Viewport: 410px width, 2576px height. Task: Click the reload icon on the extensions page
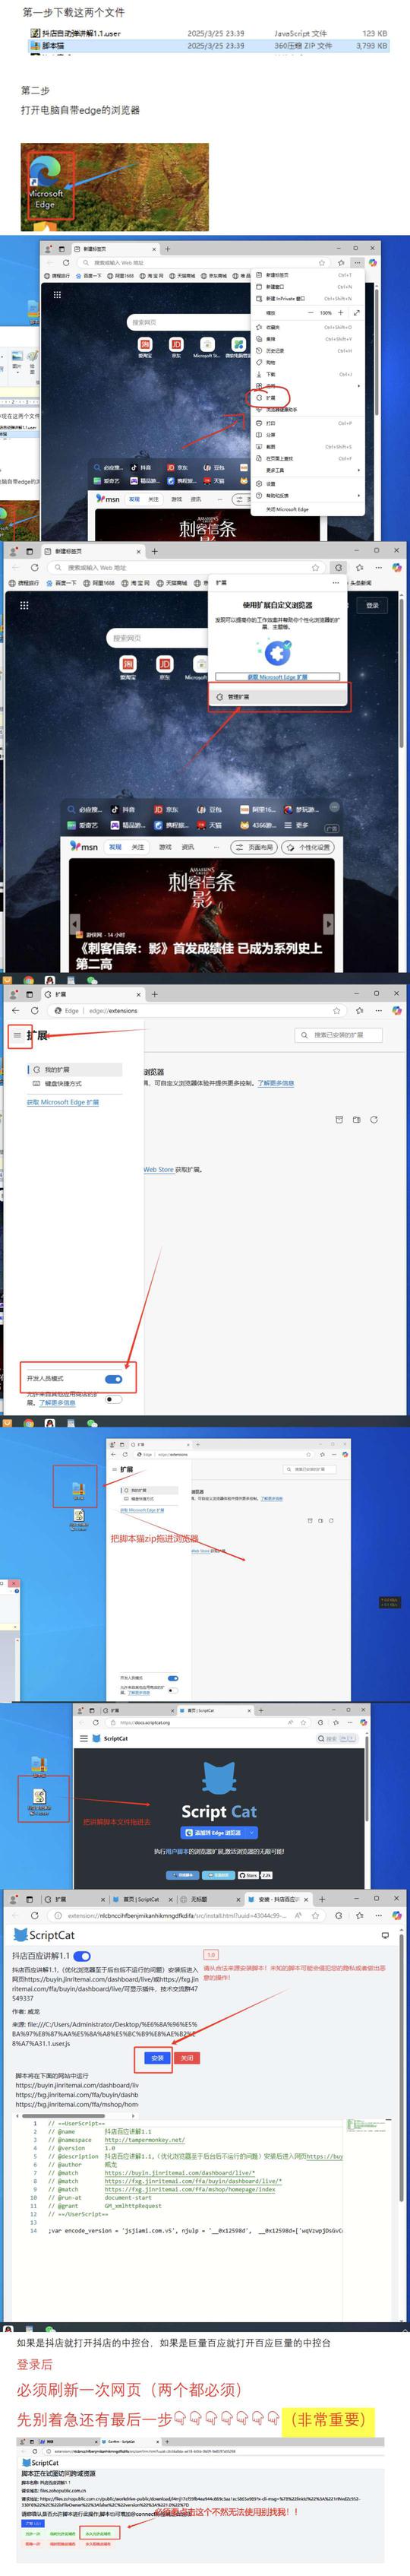click(x=373, y=1119)
